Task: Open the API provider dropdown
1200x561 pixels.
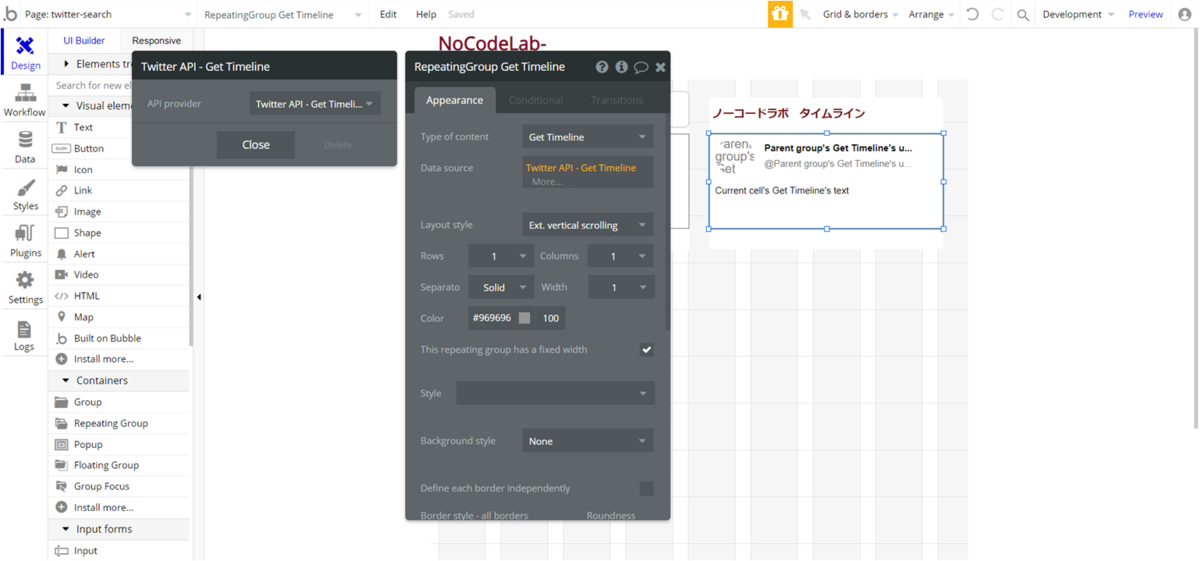Action: [315, 104]
